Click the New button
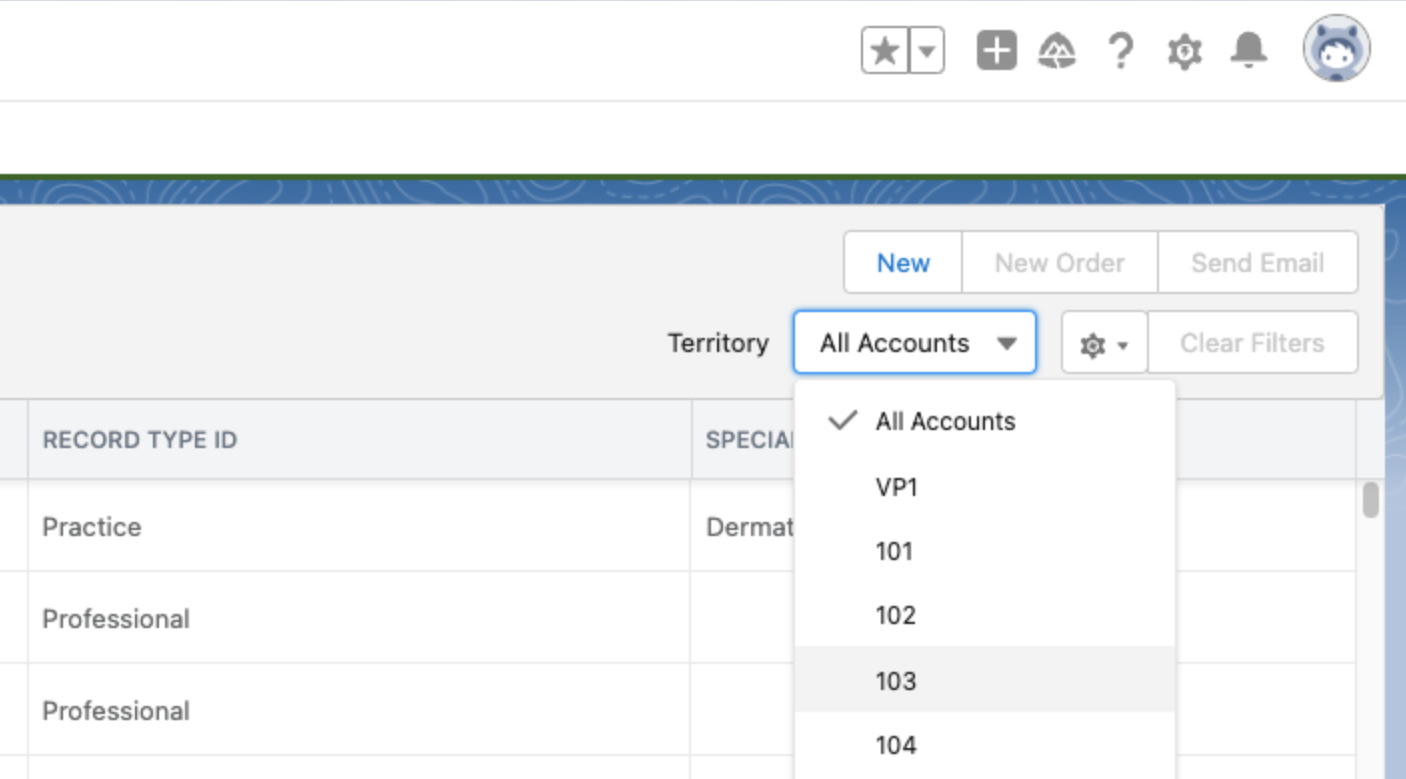Viewport: 1406px width, 779px height. pos(903,263)
